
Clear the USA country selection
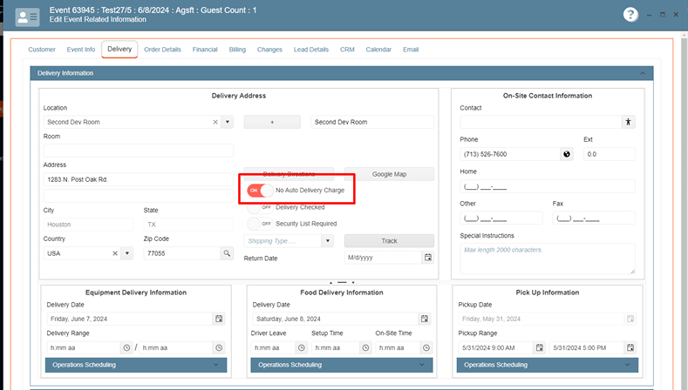(115, 253)
